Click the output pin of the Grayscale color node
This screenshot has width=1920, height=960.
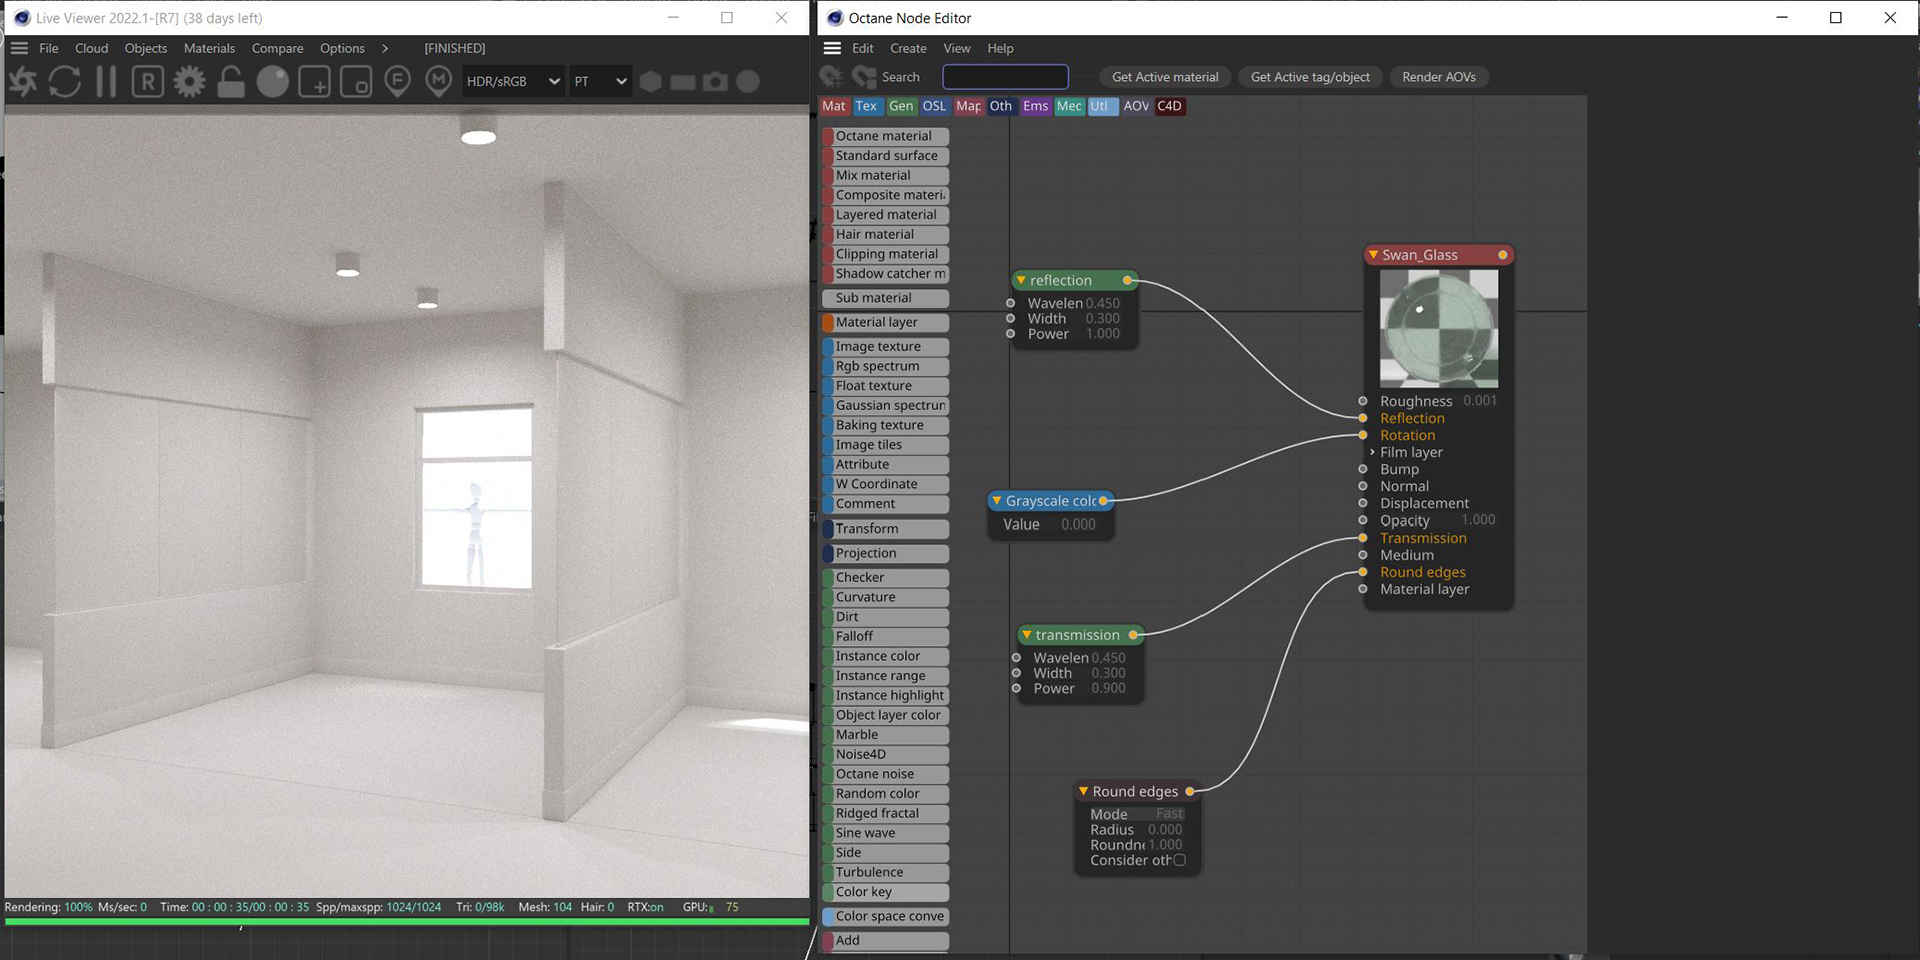[x=1103, y=501]
